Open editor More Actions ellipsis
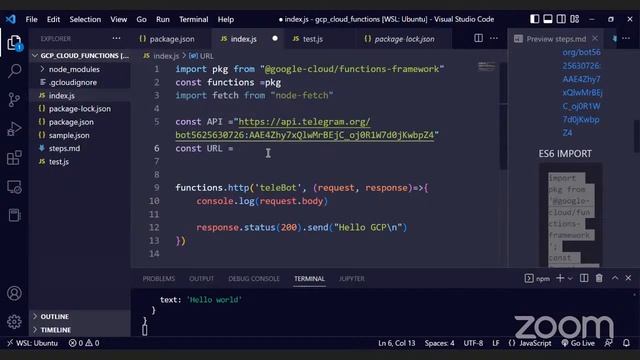The image size is (640, 360). click(x=494, y=38)
